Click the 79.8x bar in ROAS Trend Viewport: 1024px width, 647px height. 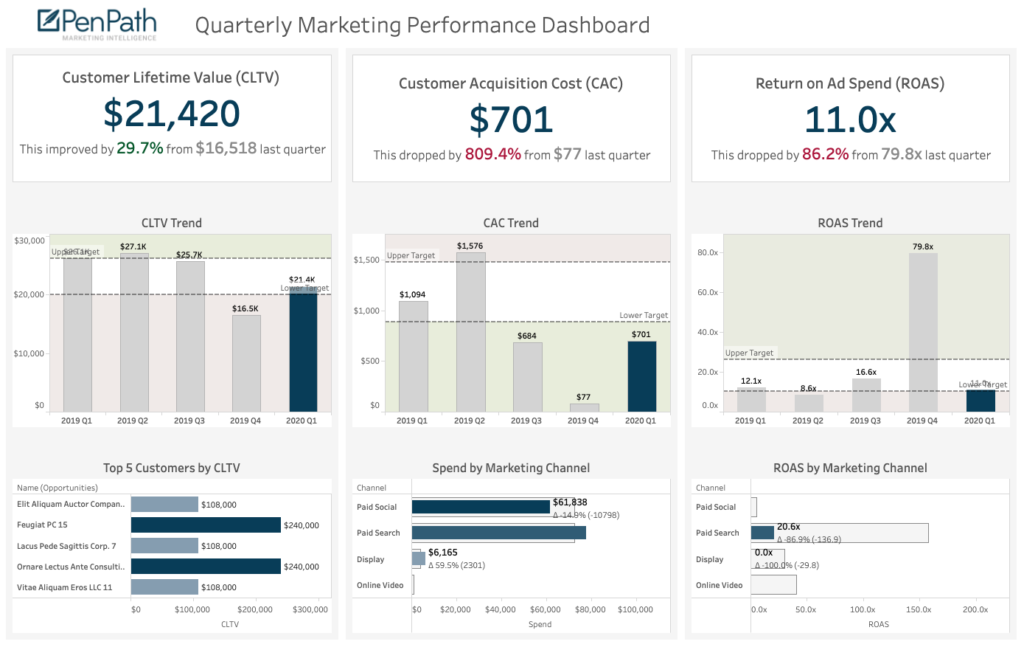point(925,330)
